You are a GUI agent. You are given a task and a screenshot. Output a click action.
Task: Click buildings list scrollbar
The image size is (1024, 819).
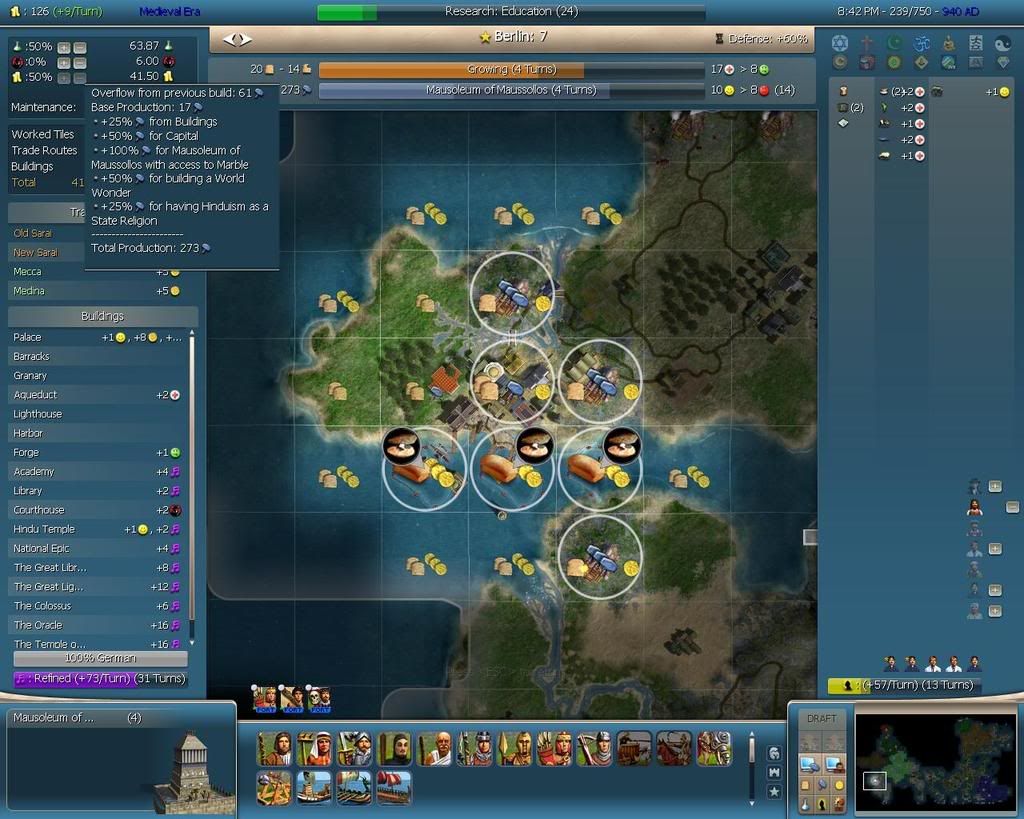click(x=191, y=487)
